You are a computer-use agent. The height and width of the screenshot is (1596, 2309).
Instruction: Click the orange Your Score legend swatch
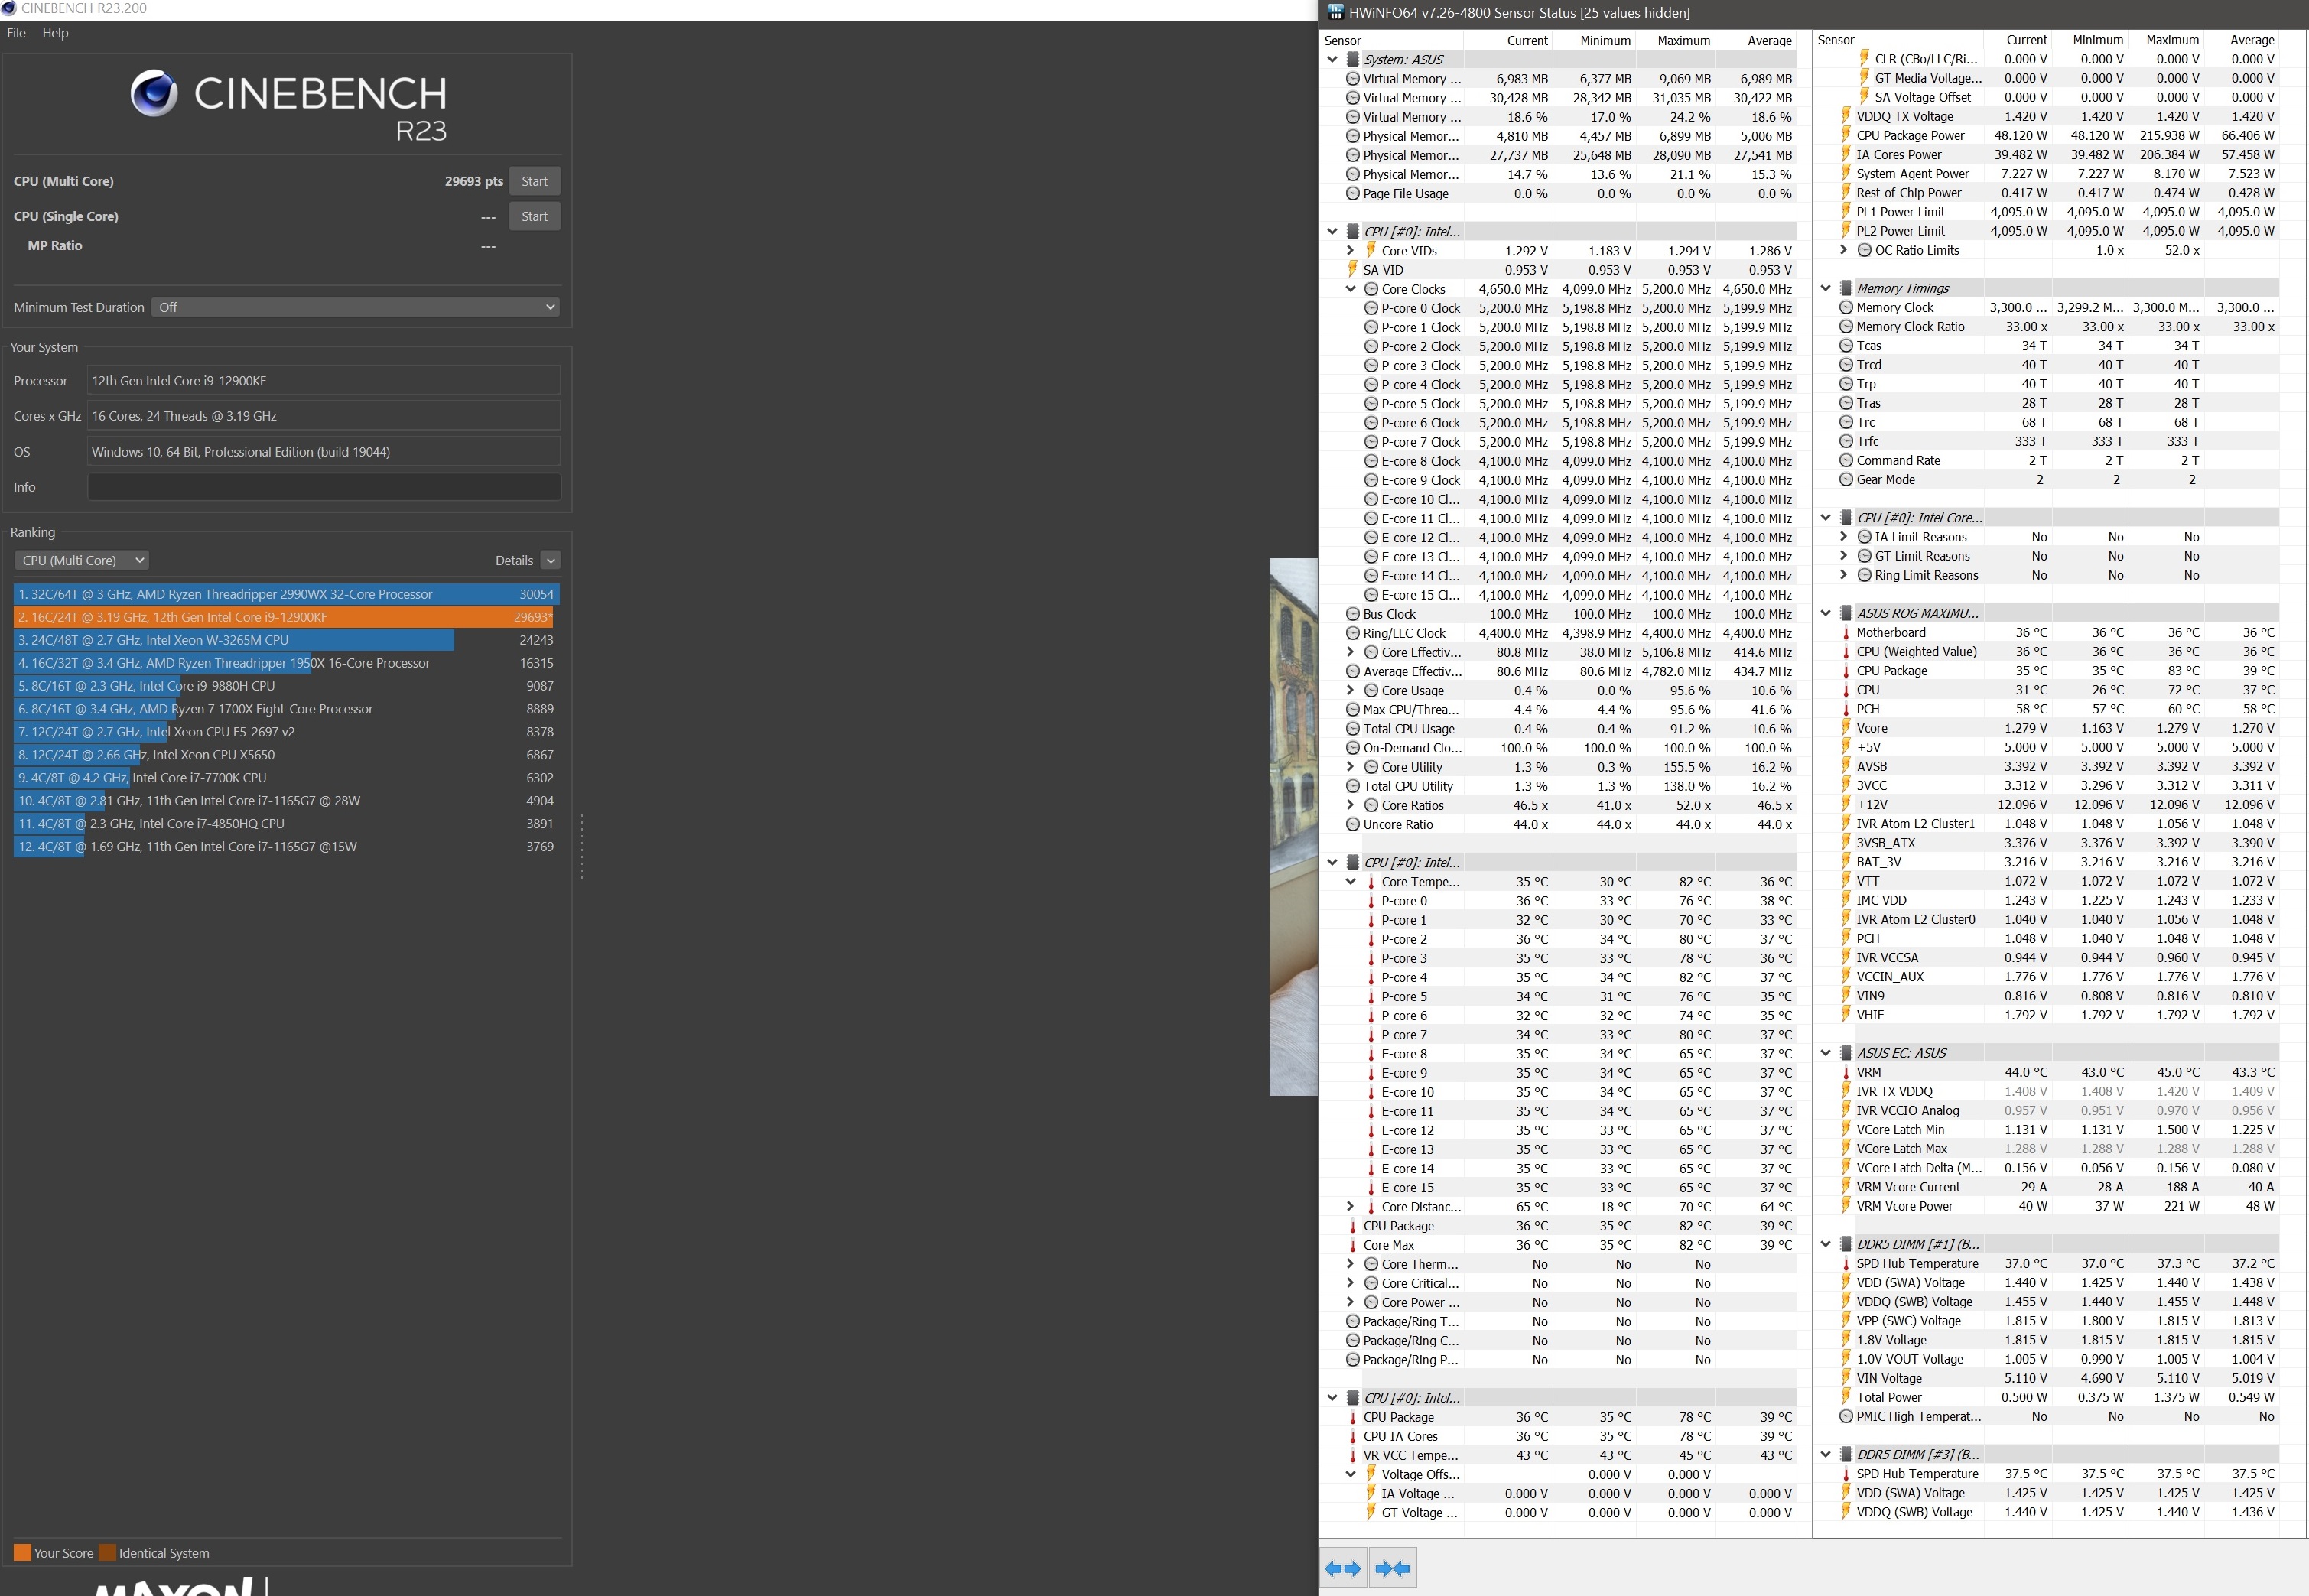point(22,1552)
